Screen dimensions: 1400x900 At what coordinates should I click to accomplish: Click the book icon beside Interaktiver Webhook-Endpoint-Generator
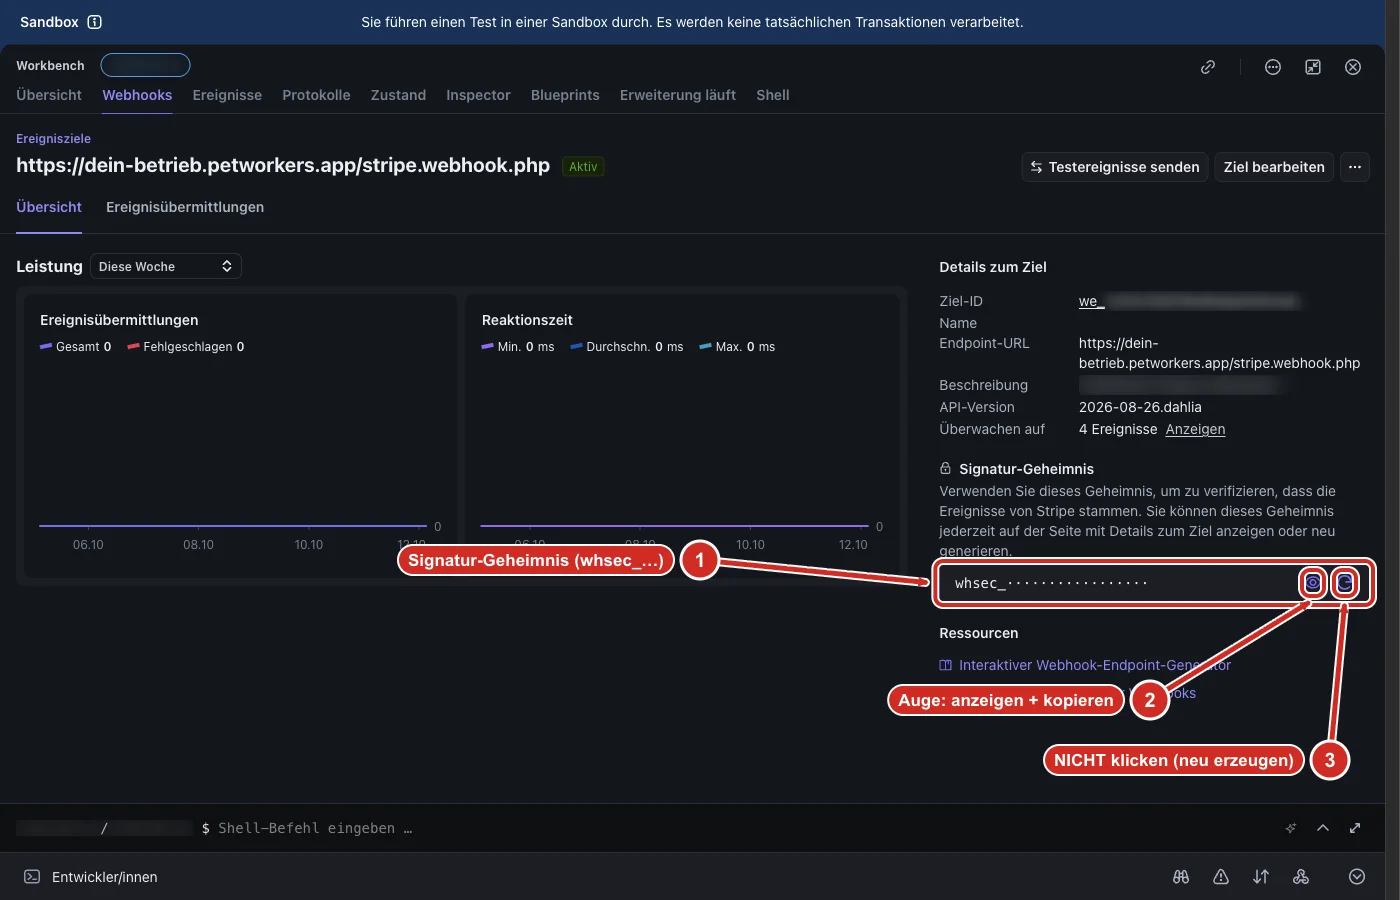[x=945, y=665]
